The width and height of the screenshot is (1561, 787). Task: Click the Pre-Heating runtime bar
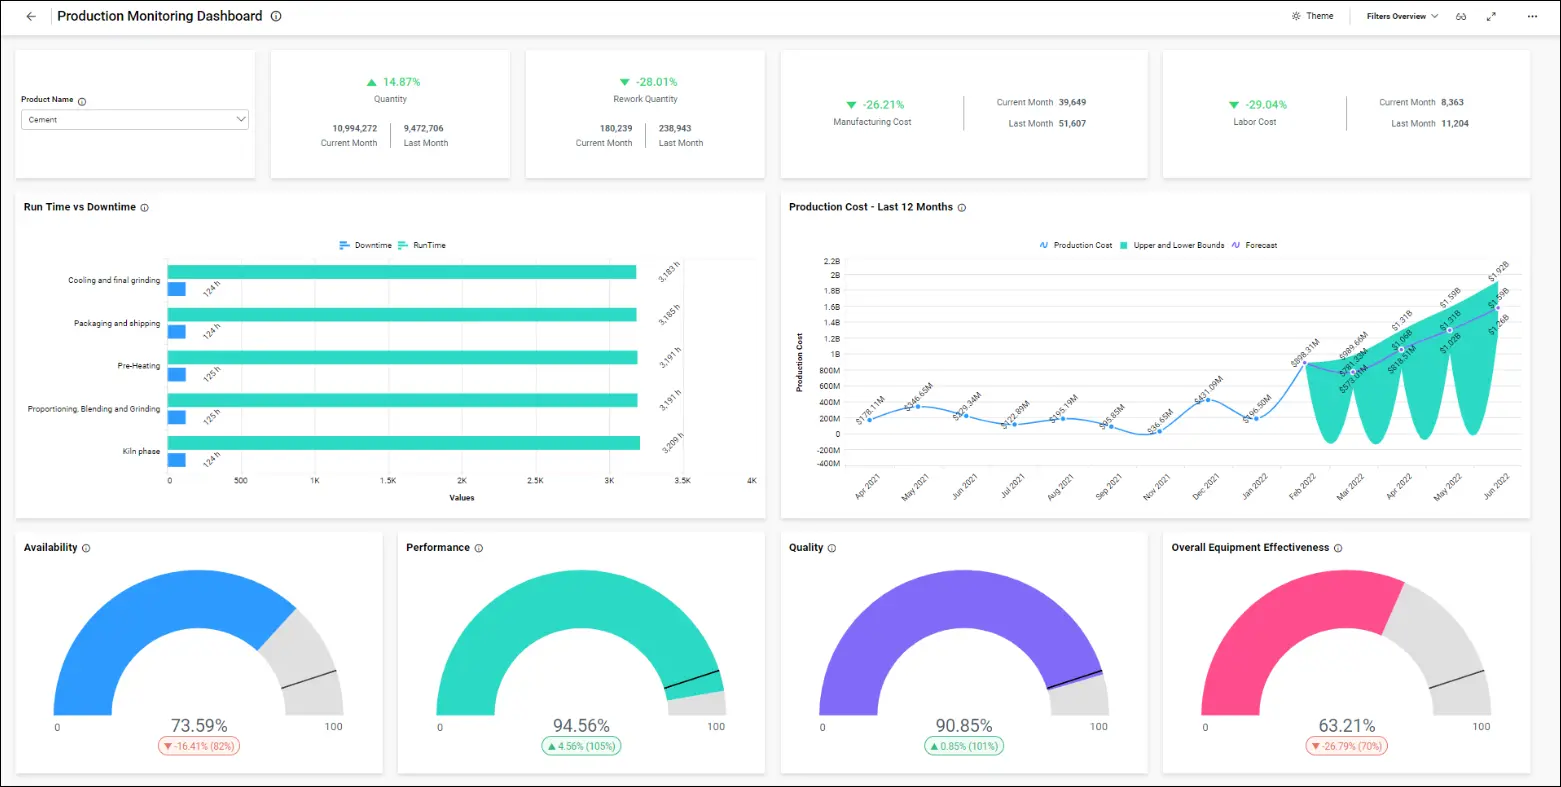(403, 358)
